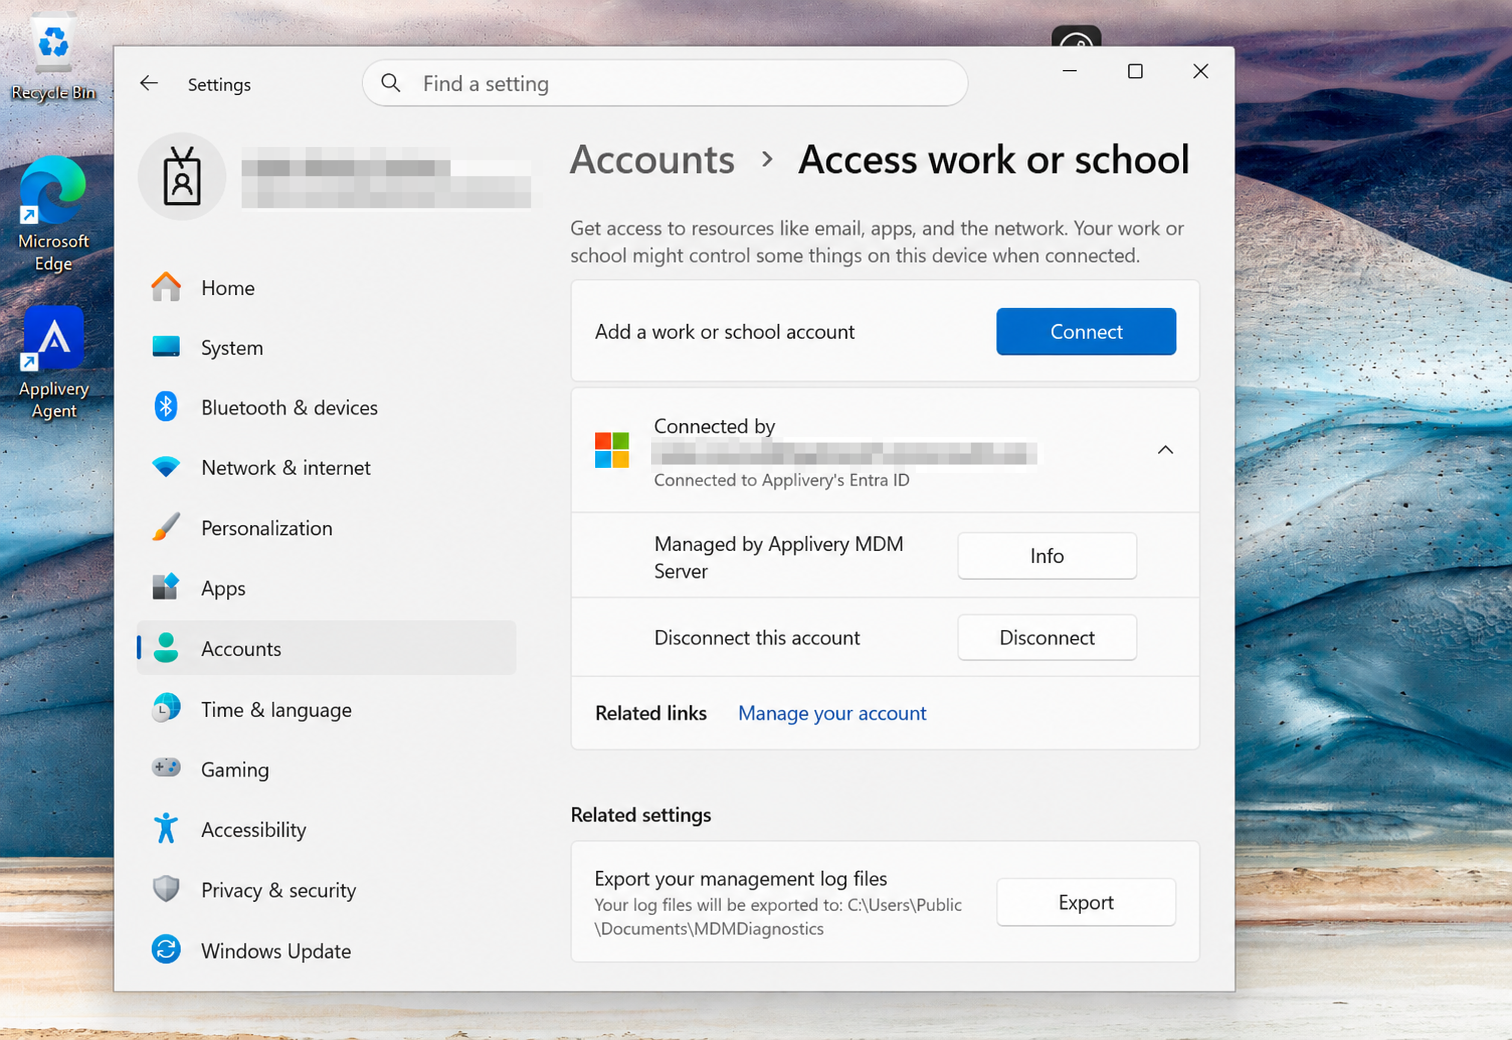Navigate to Privacy & security
The image size is (1512, 1040).
[326, 890]
